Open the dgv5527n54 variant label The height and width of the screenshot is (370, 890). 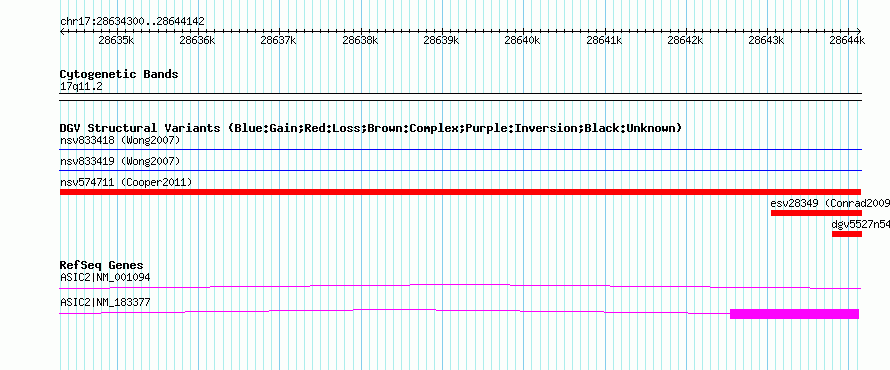click(860, 224)
